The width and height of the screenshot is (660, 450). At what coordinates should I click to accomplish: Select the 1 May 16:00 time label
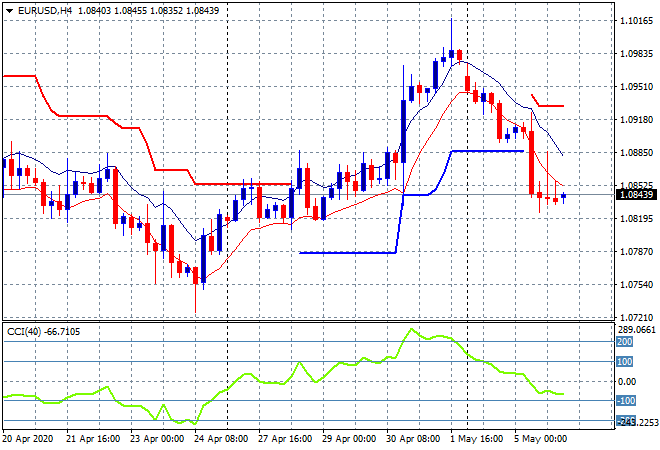point(476,439)
